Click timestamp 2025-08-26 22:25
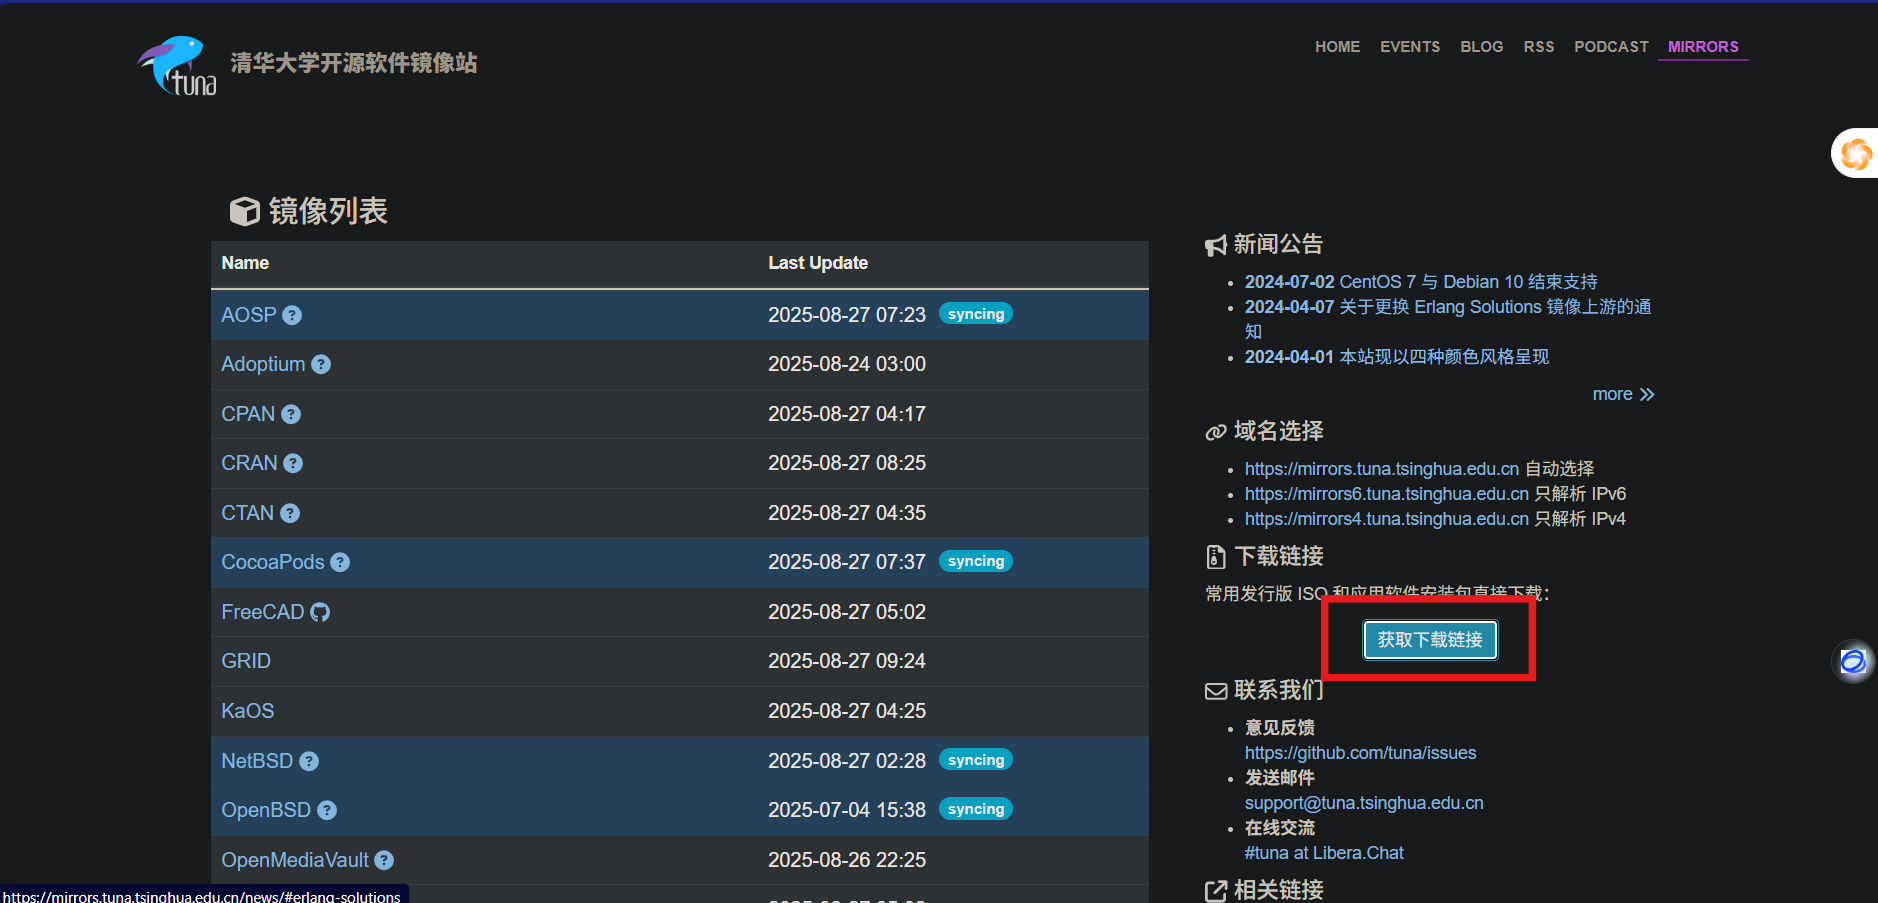Screen dimensions: 1878x903 pyautogui.click(x=847, y=860)
